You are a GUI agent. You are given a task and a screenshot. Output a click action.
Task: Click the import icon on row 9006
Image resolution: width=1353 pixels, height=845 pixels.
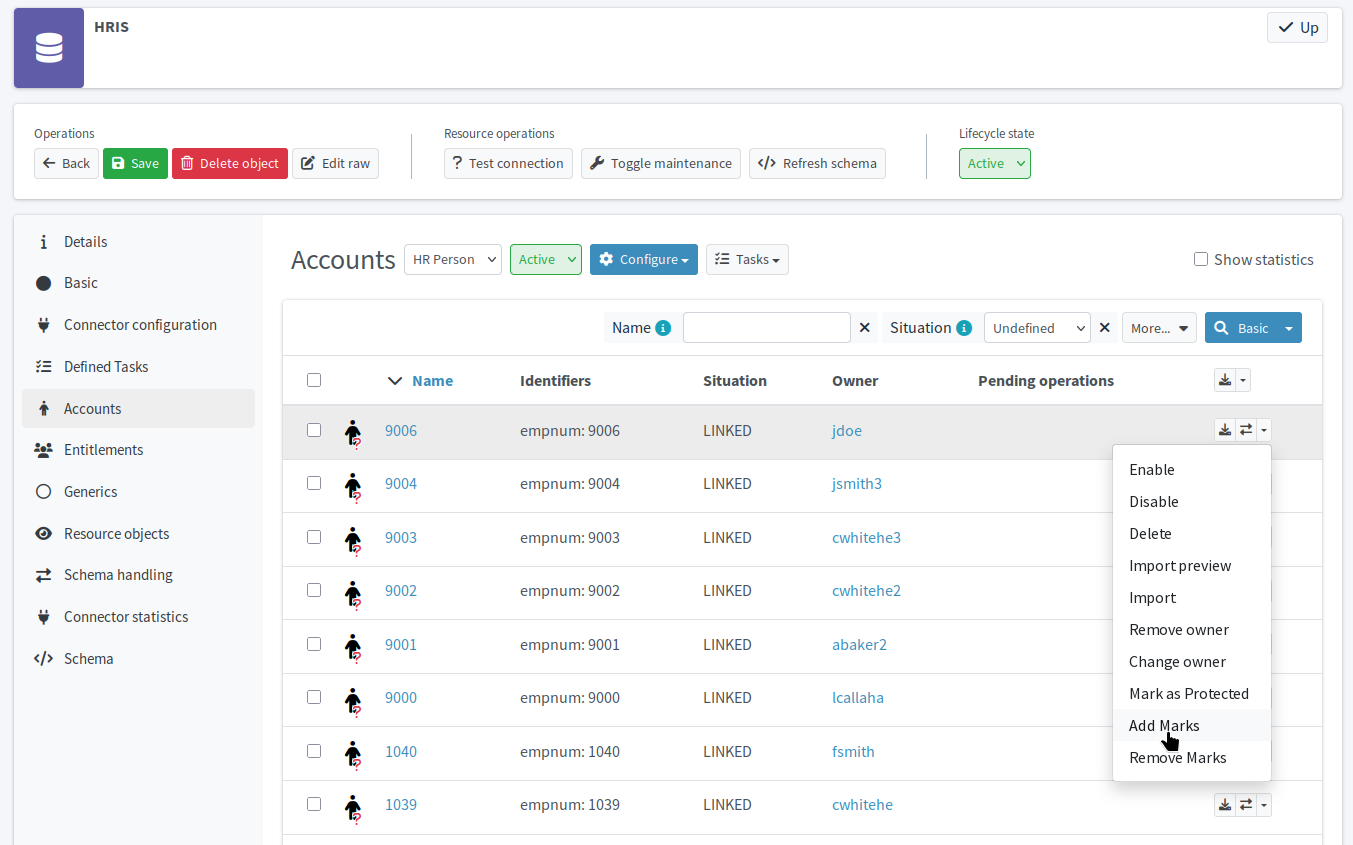coord(1224,429)
